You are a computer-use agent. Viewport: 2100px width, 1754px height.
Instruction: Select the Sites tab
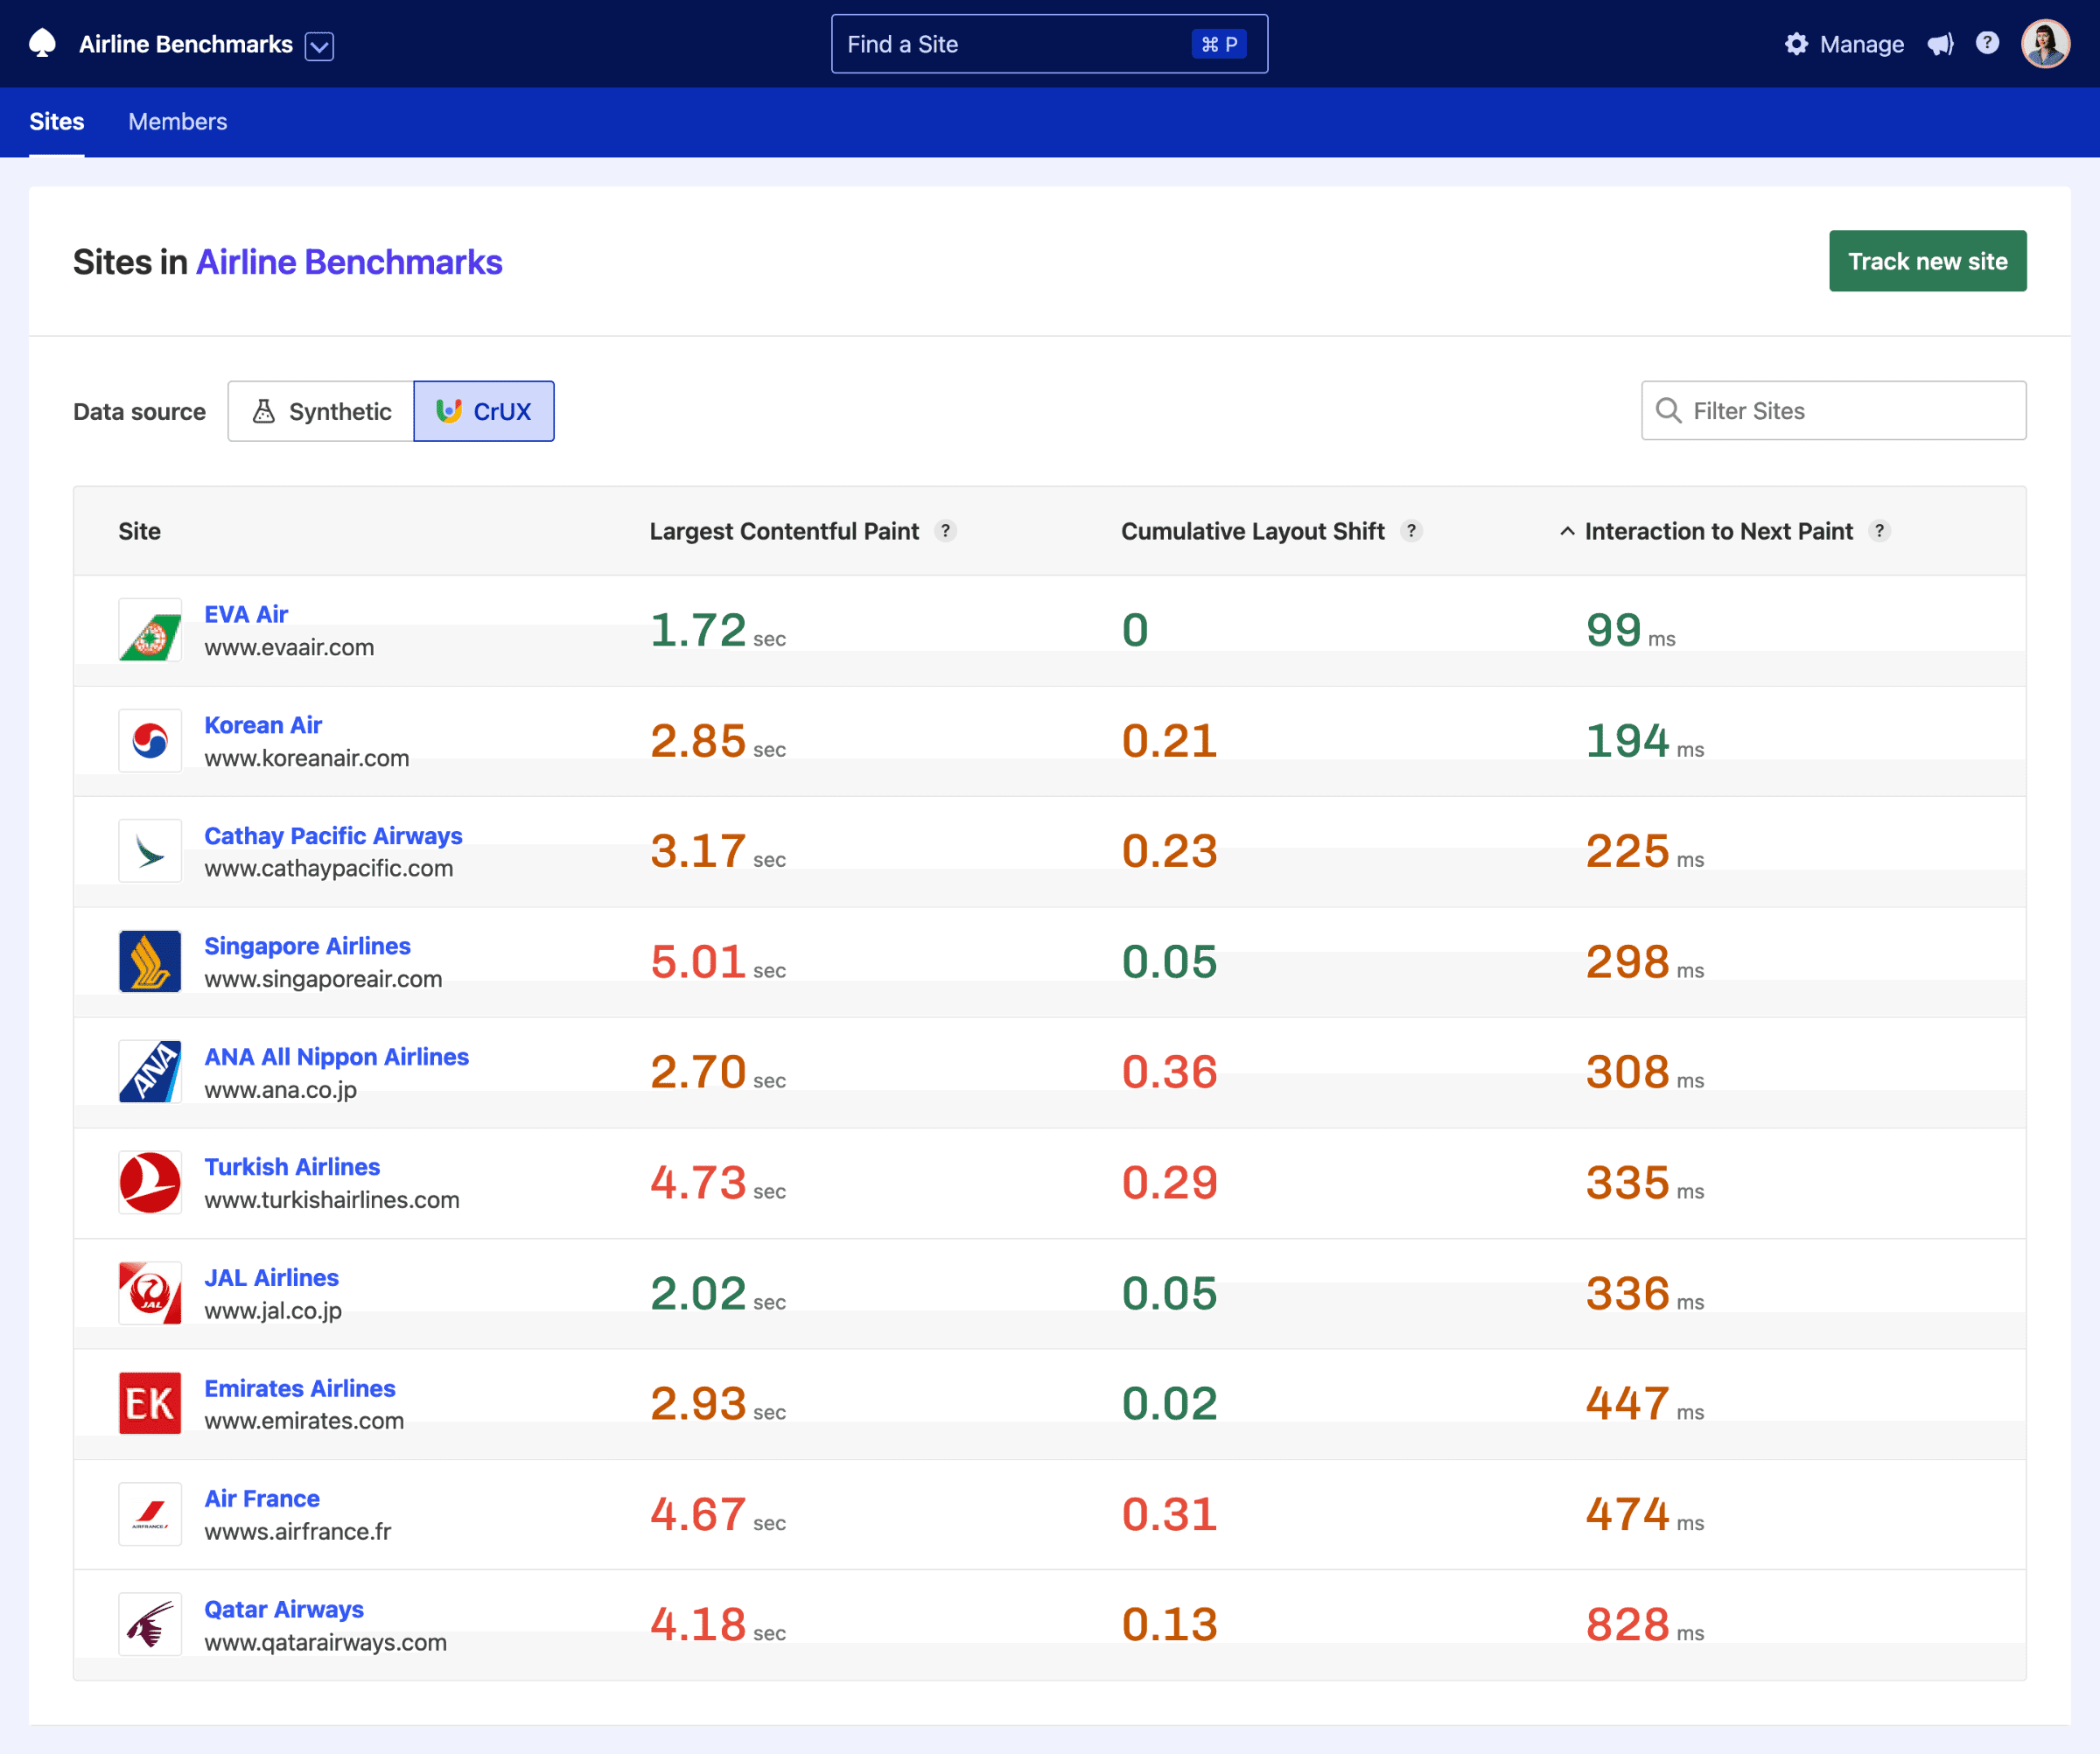(x=56, y=121)
